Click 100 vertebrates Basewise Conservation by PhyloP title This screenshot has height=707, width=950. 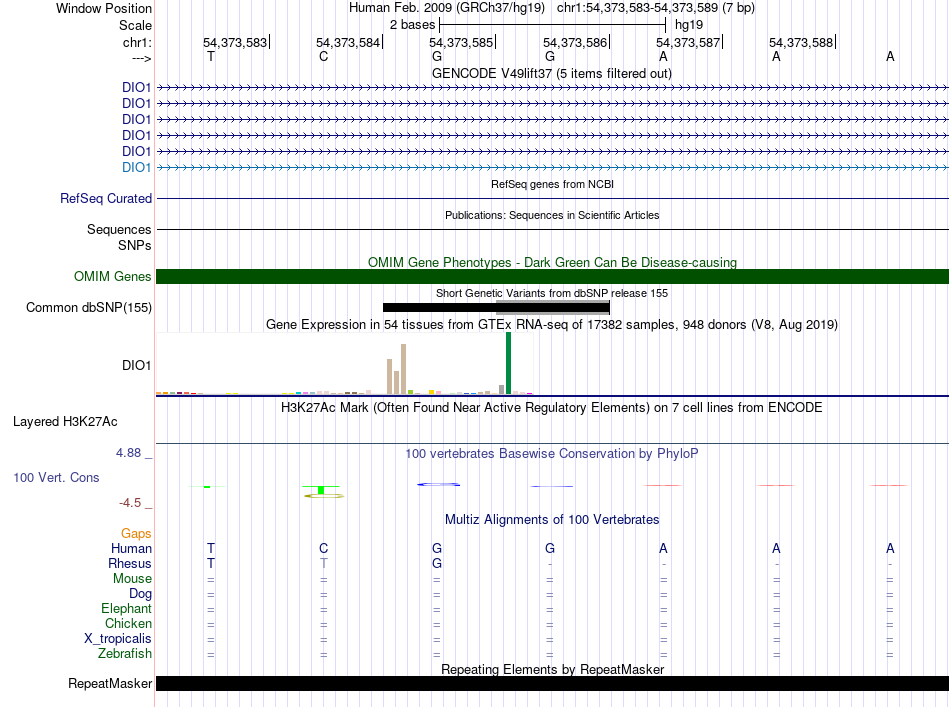[x=551, y=454]
